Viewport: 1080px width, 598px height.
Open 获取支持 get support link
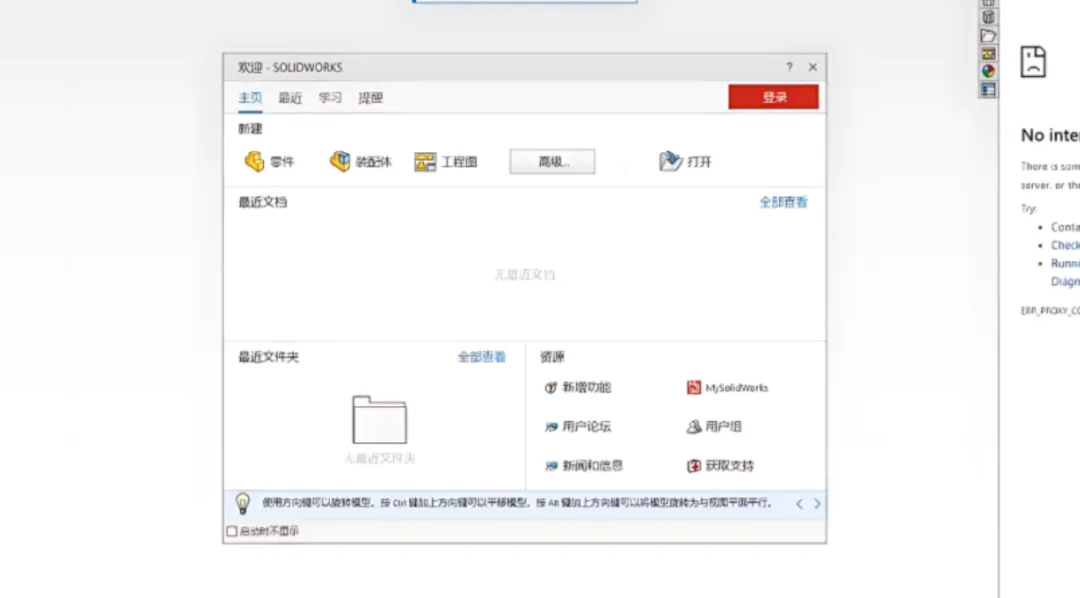tap(720, 466)
